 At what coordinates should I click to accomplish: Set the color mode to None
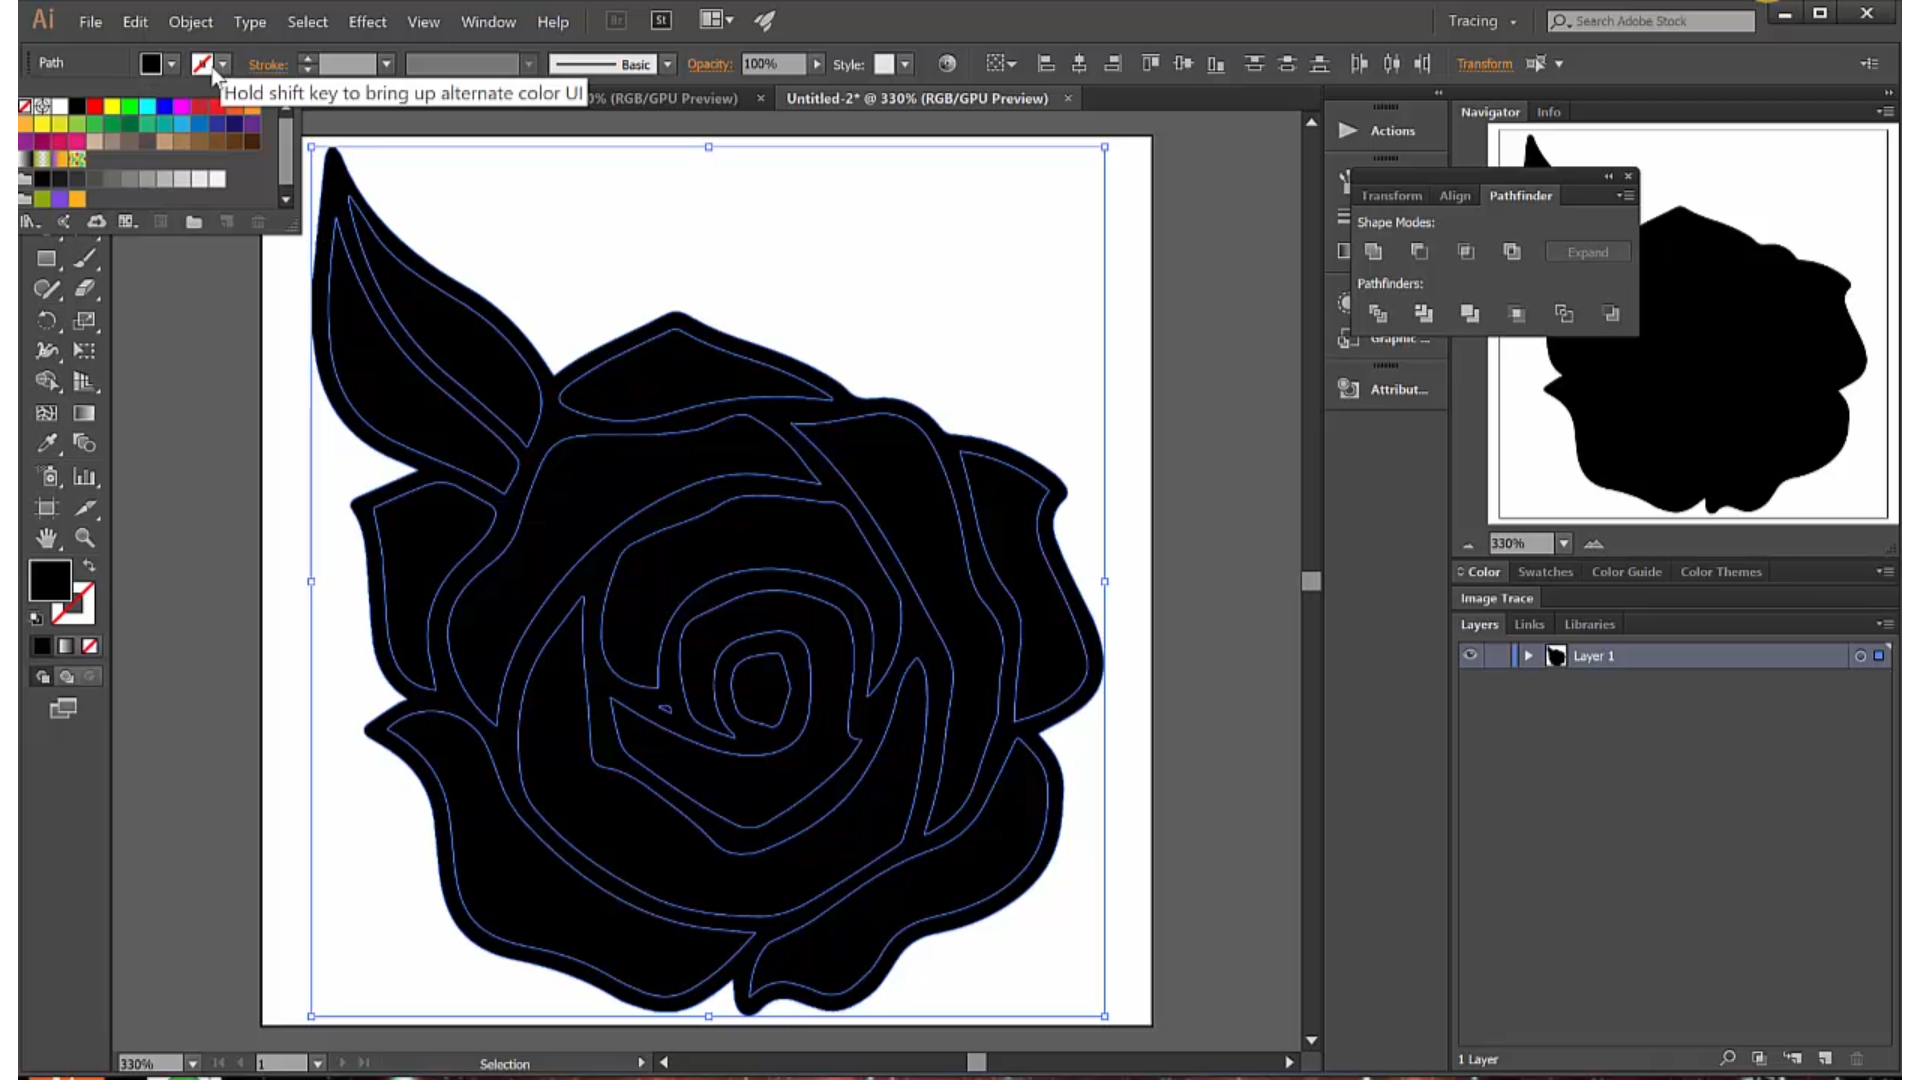pos(90,647)
